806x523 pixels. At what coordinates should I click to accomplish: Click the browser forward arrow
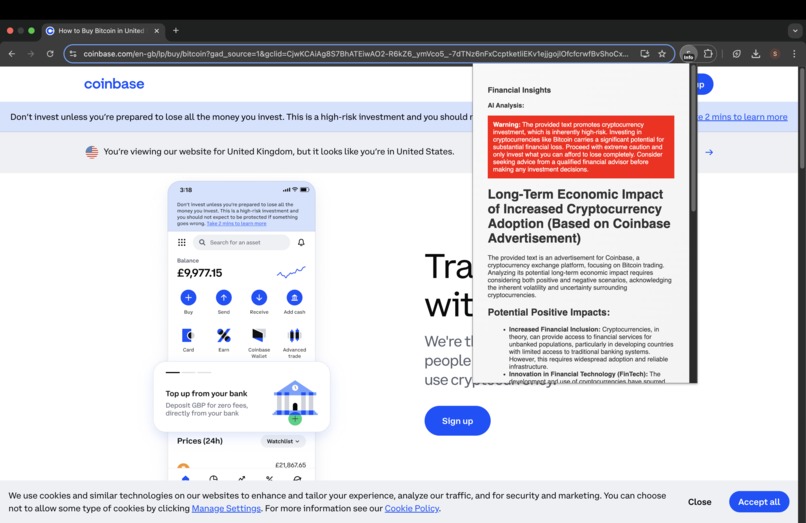31,53
